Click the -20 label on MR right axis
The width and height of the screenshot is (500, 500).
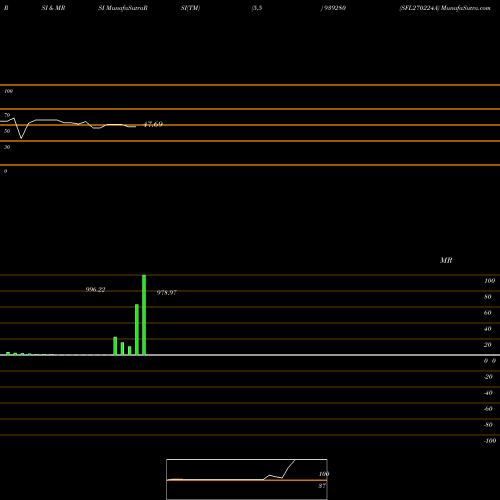(x=488, y=377)
